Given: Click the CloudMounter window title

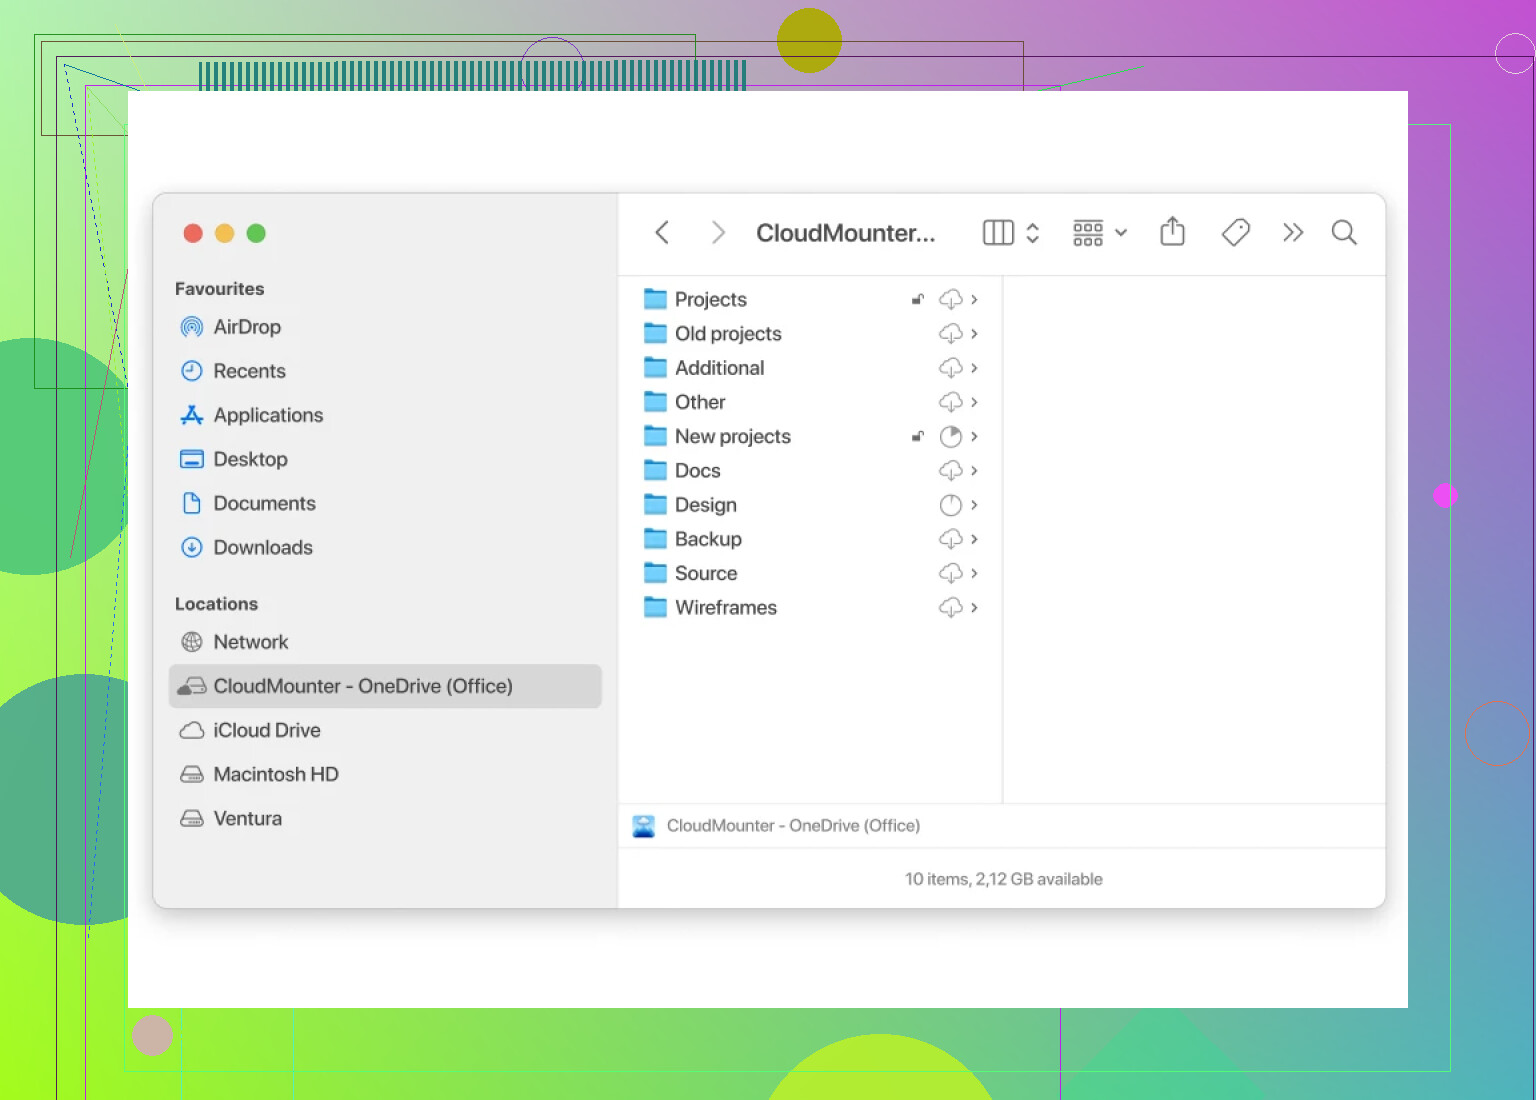Looking at the screenshot, I should point(846,233).
